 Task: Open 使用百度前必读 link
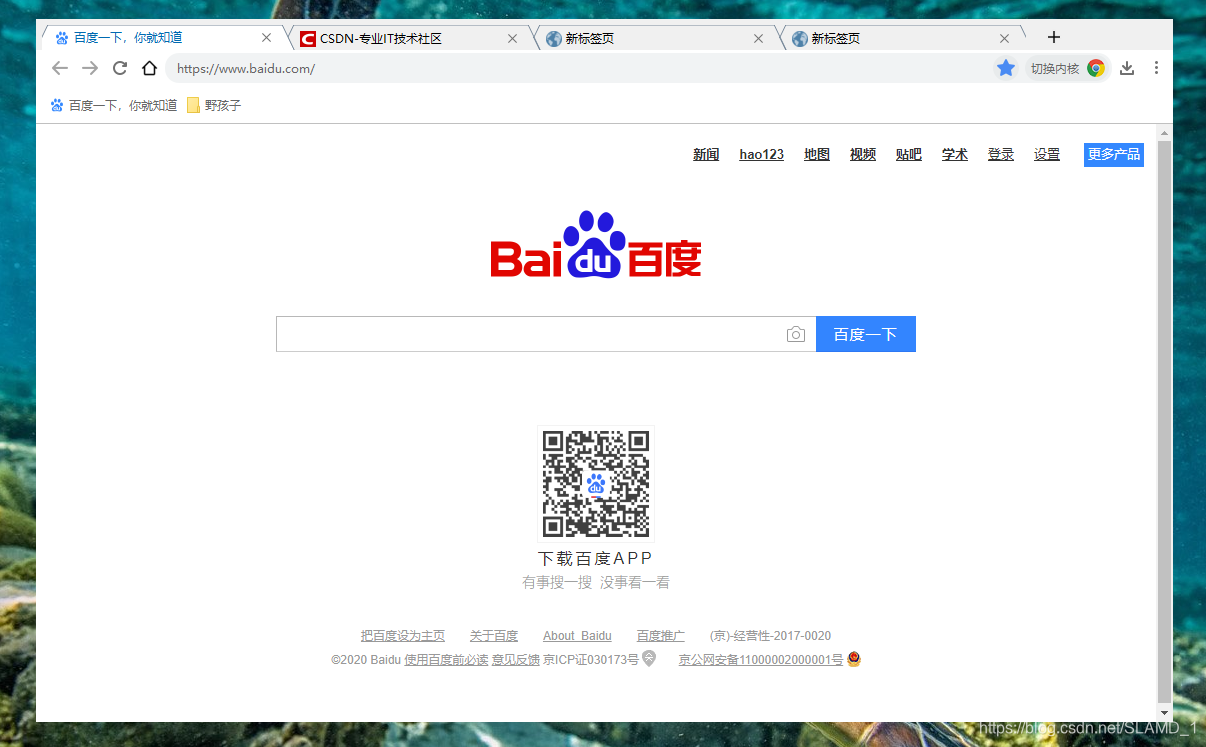446,660
